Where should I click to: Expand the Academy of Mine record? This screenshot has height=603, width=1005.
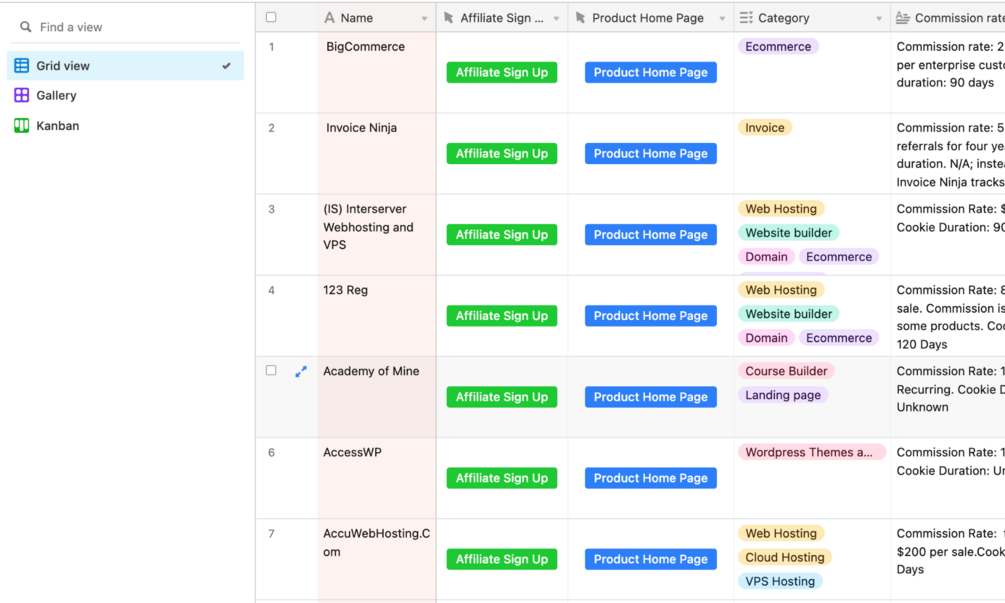301,372
